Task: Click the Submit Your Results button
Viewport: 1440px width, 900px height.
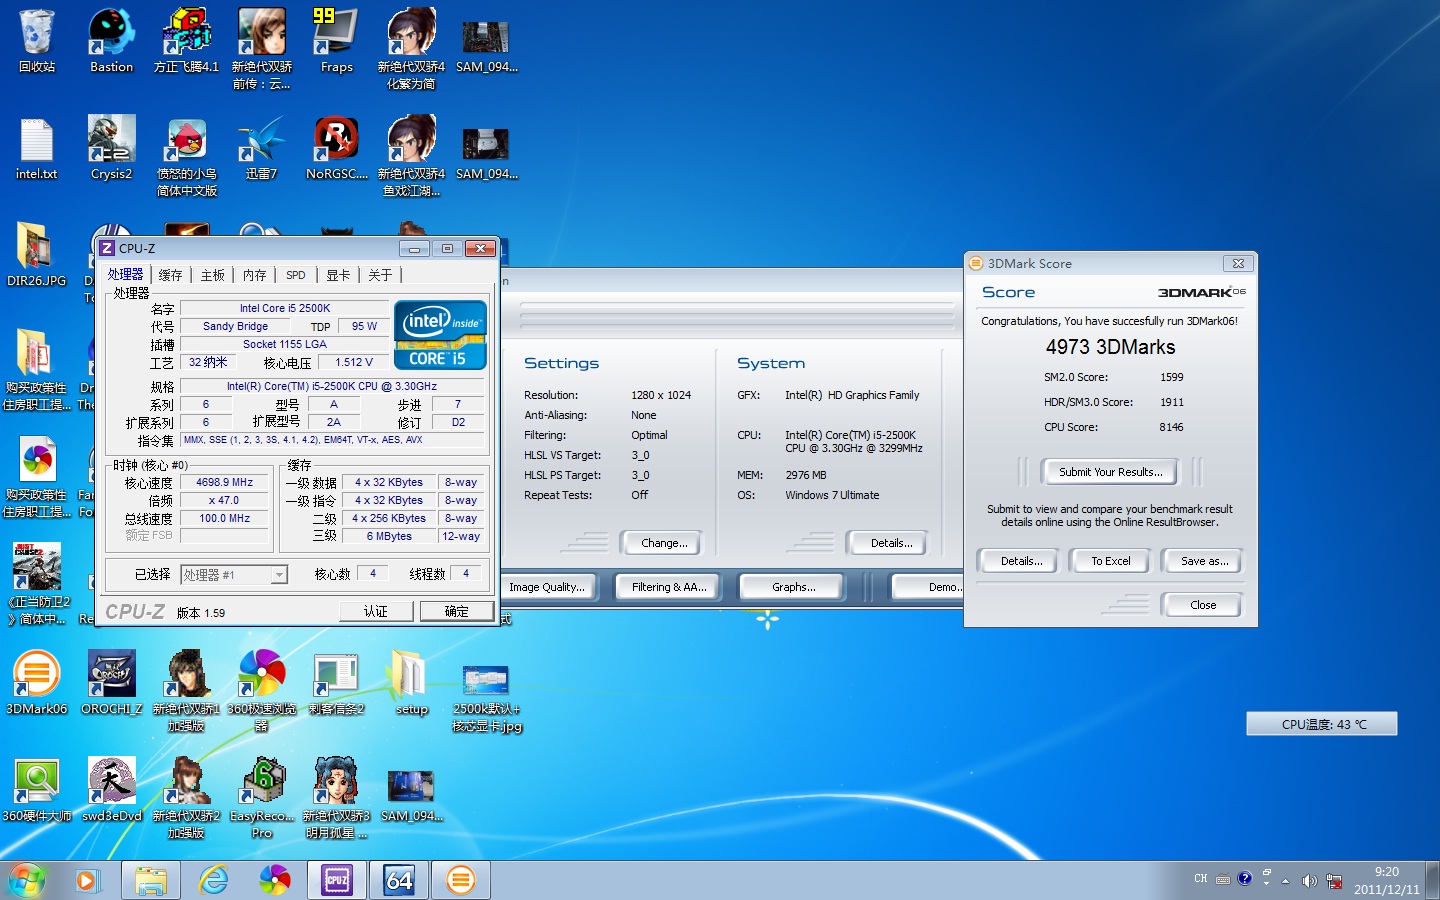Action: [1110, 472]
